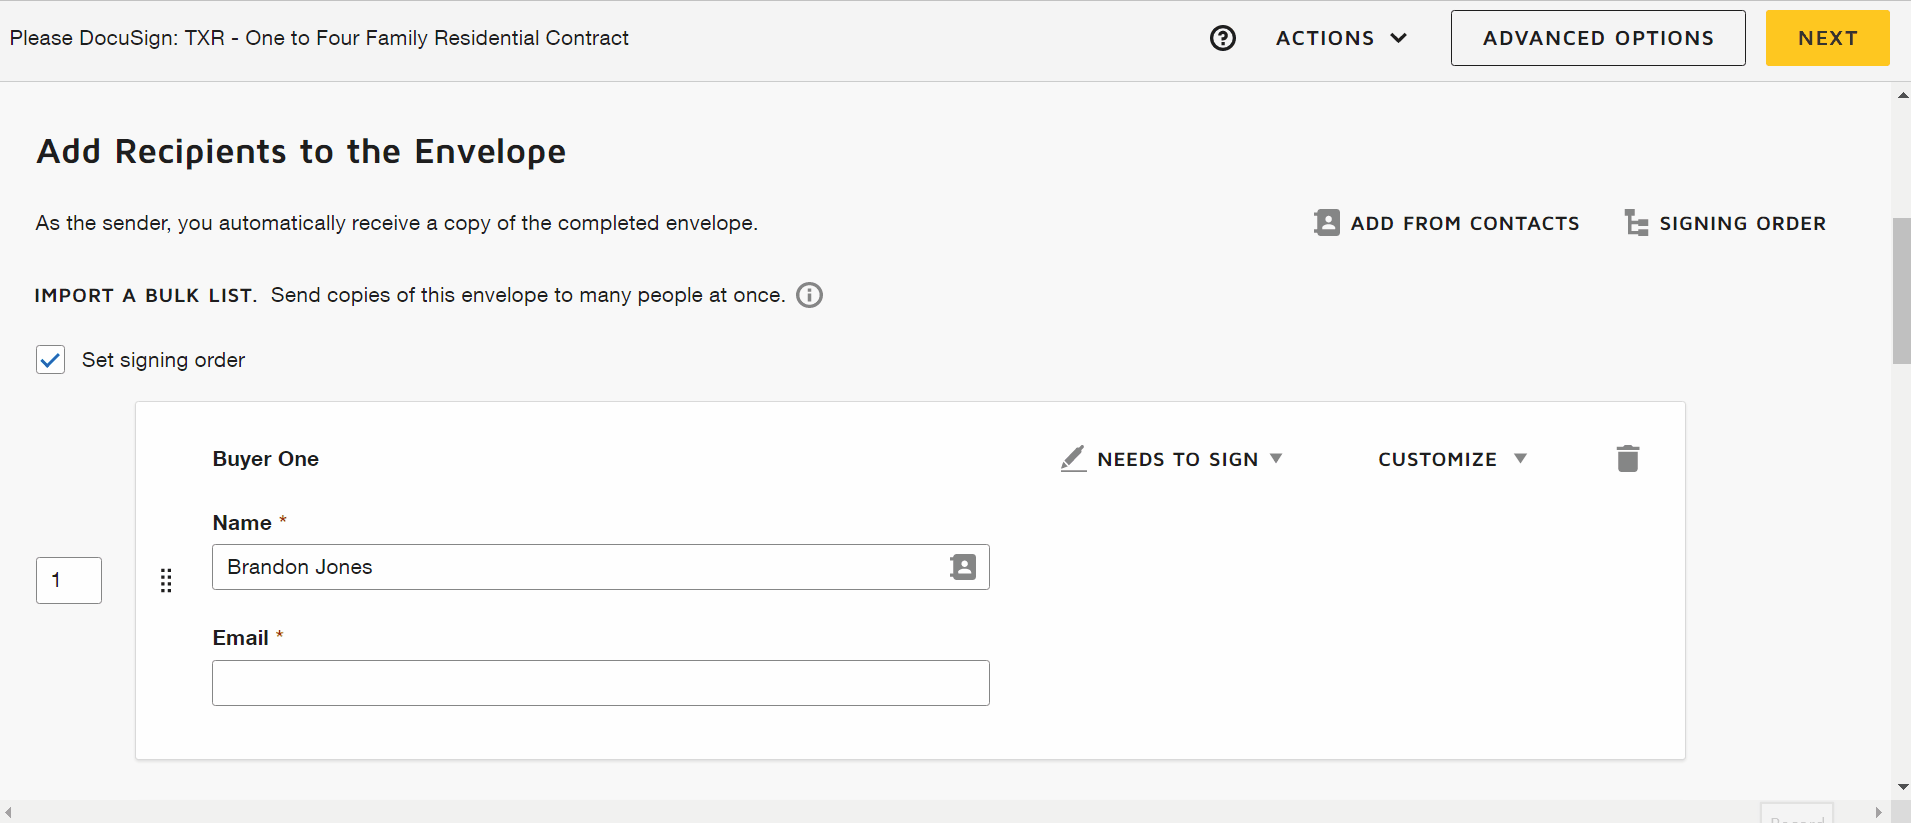Screen dimensions: 1911x823
Task: Open the Signing Order diagram link
Action: (x=1725, y=223)
